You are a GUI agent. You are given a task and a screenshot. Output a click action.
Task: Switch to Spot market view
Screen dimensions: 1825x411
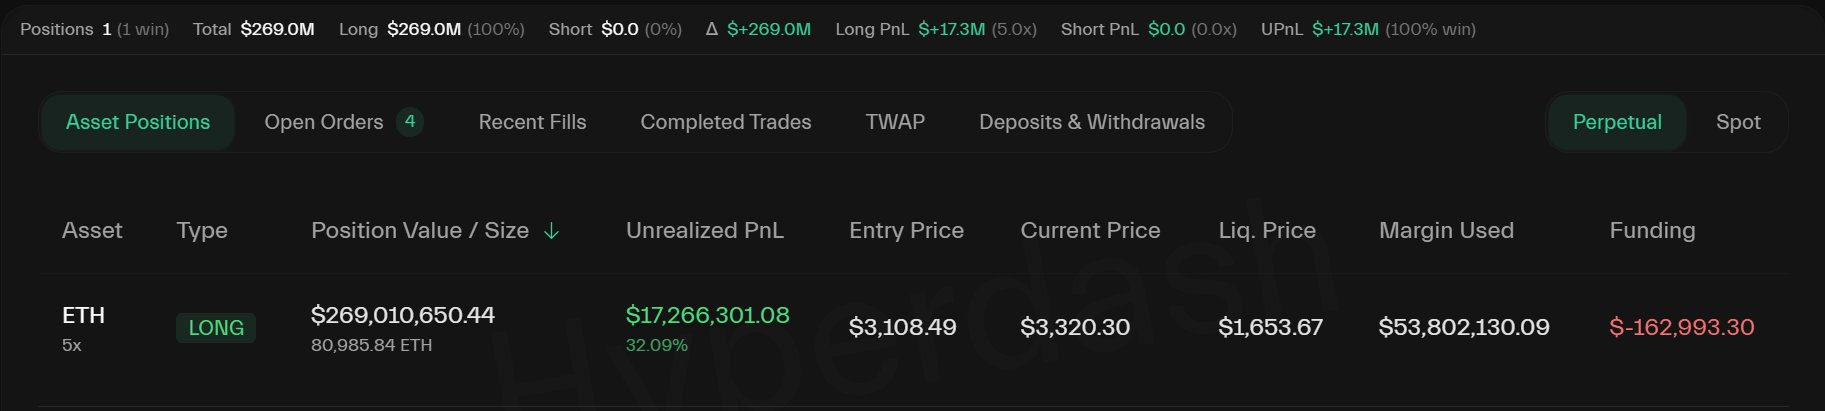1737,122
